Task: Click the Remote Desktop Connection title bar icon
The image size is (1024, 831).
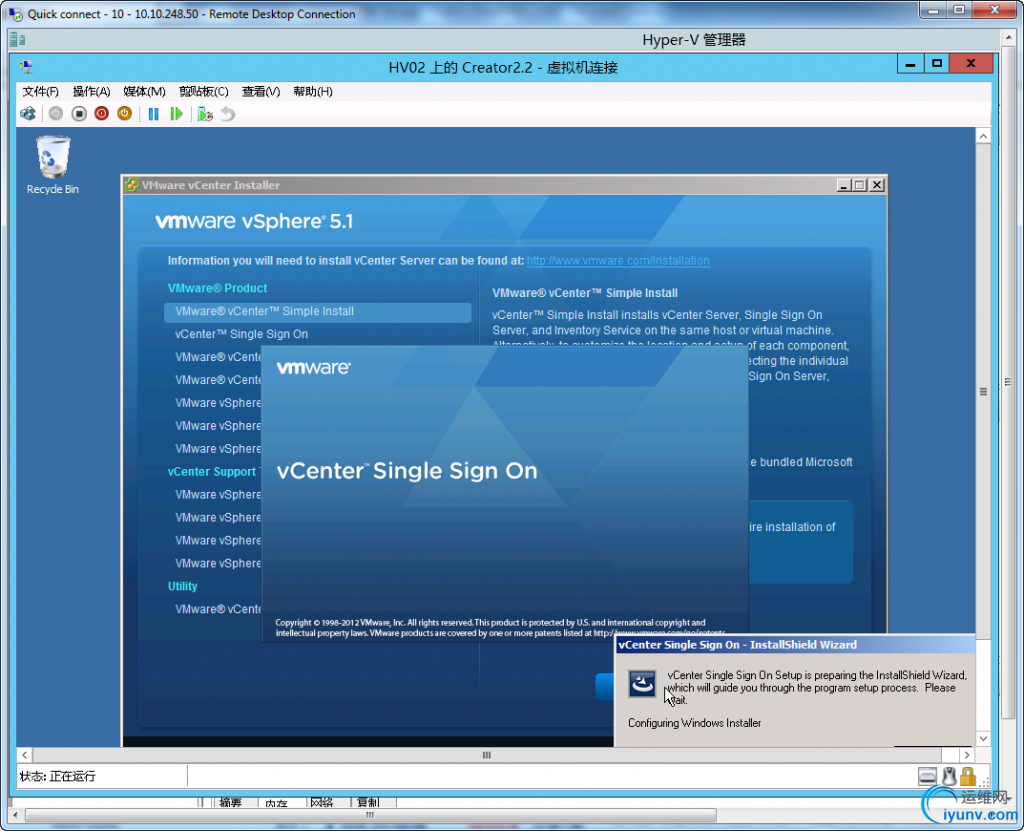Action: [x=16, y=14]
